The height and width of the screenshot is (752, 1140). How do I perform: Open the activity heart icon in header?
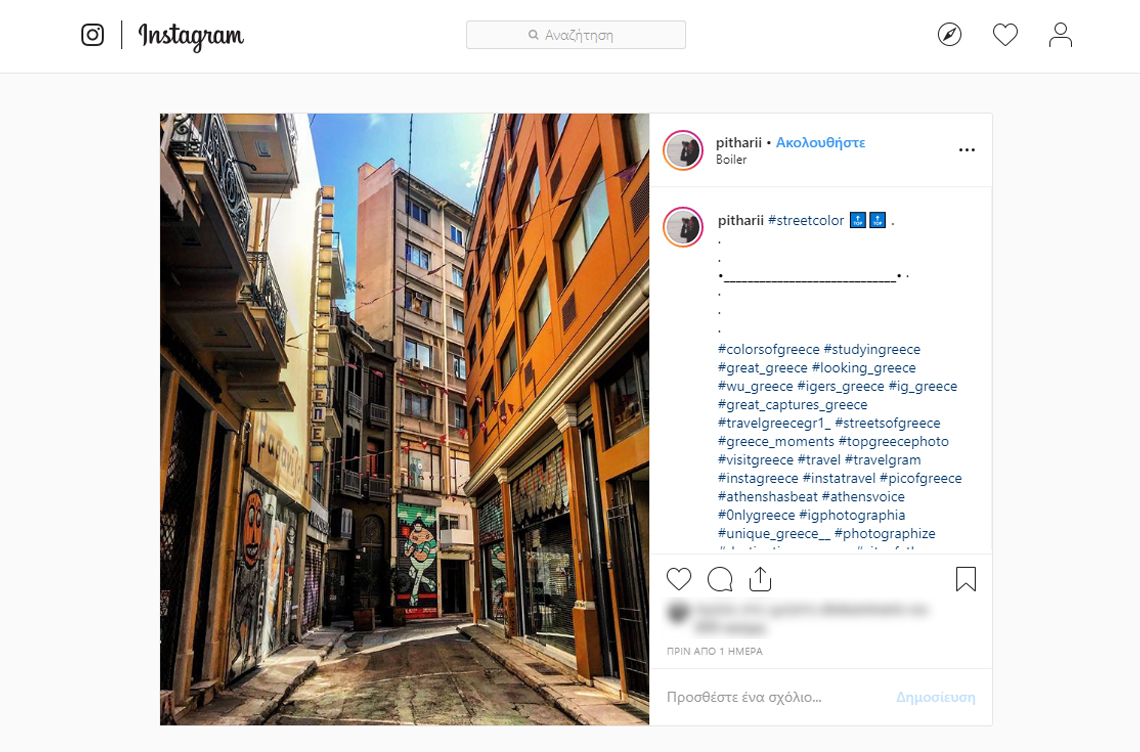[x=1005, y=35]
